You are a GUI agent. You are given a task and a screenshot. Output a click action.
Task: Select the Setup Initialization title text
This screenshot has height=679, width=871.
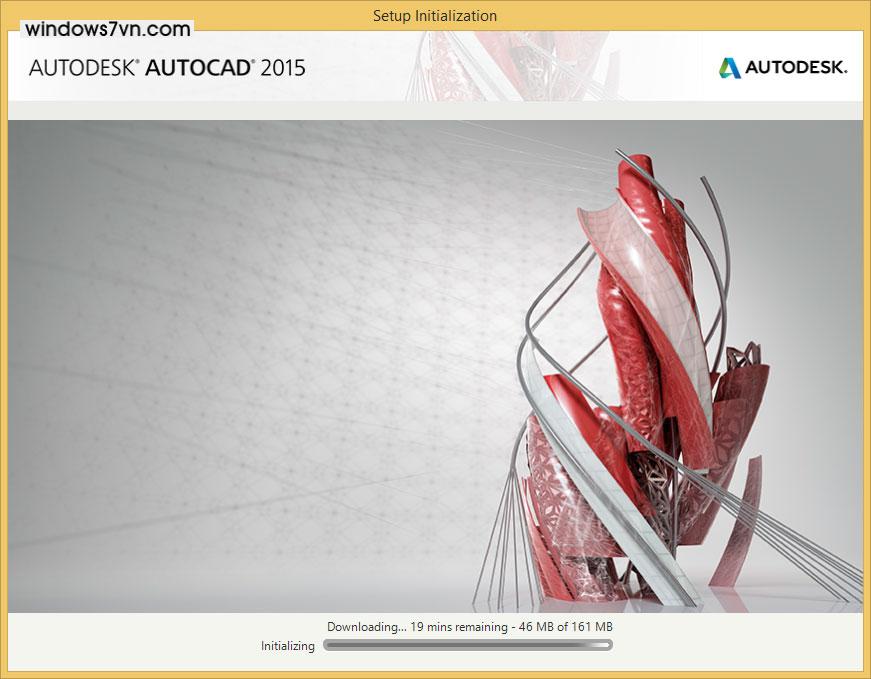point(435,16)
